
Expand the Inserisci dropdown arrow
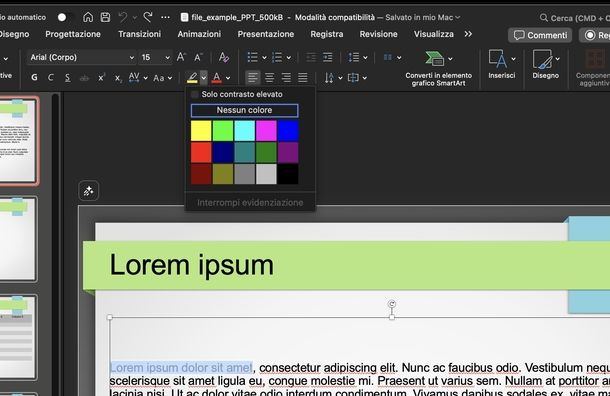[x=514, y=59]
